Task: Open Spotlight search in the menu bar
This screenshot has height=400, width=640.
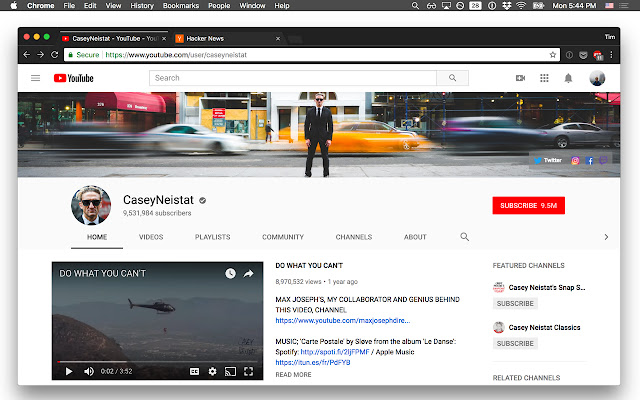Action: tap(415, 6)
